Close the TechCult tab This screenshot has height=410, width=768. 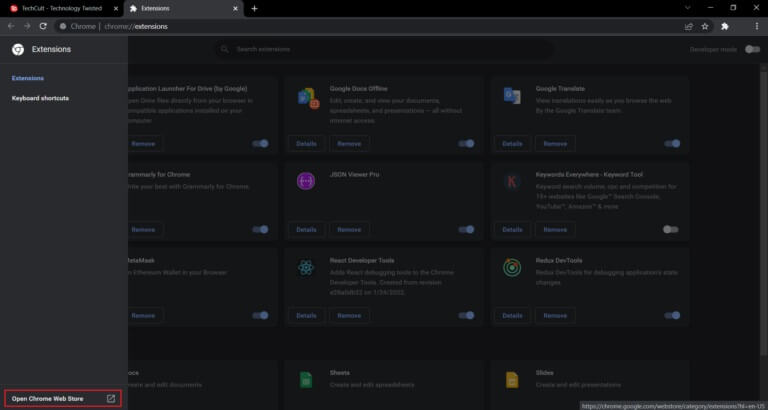[x=116, y=8]
